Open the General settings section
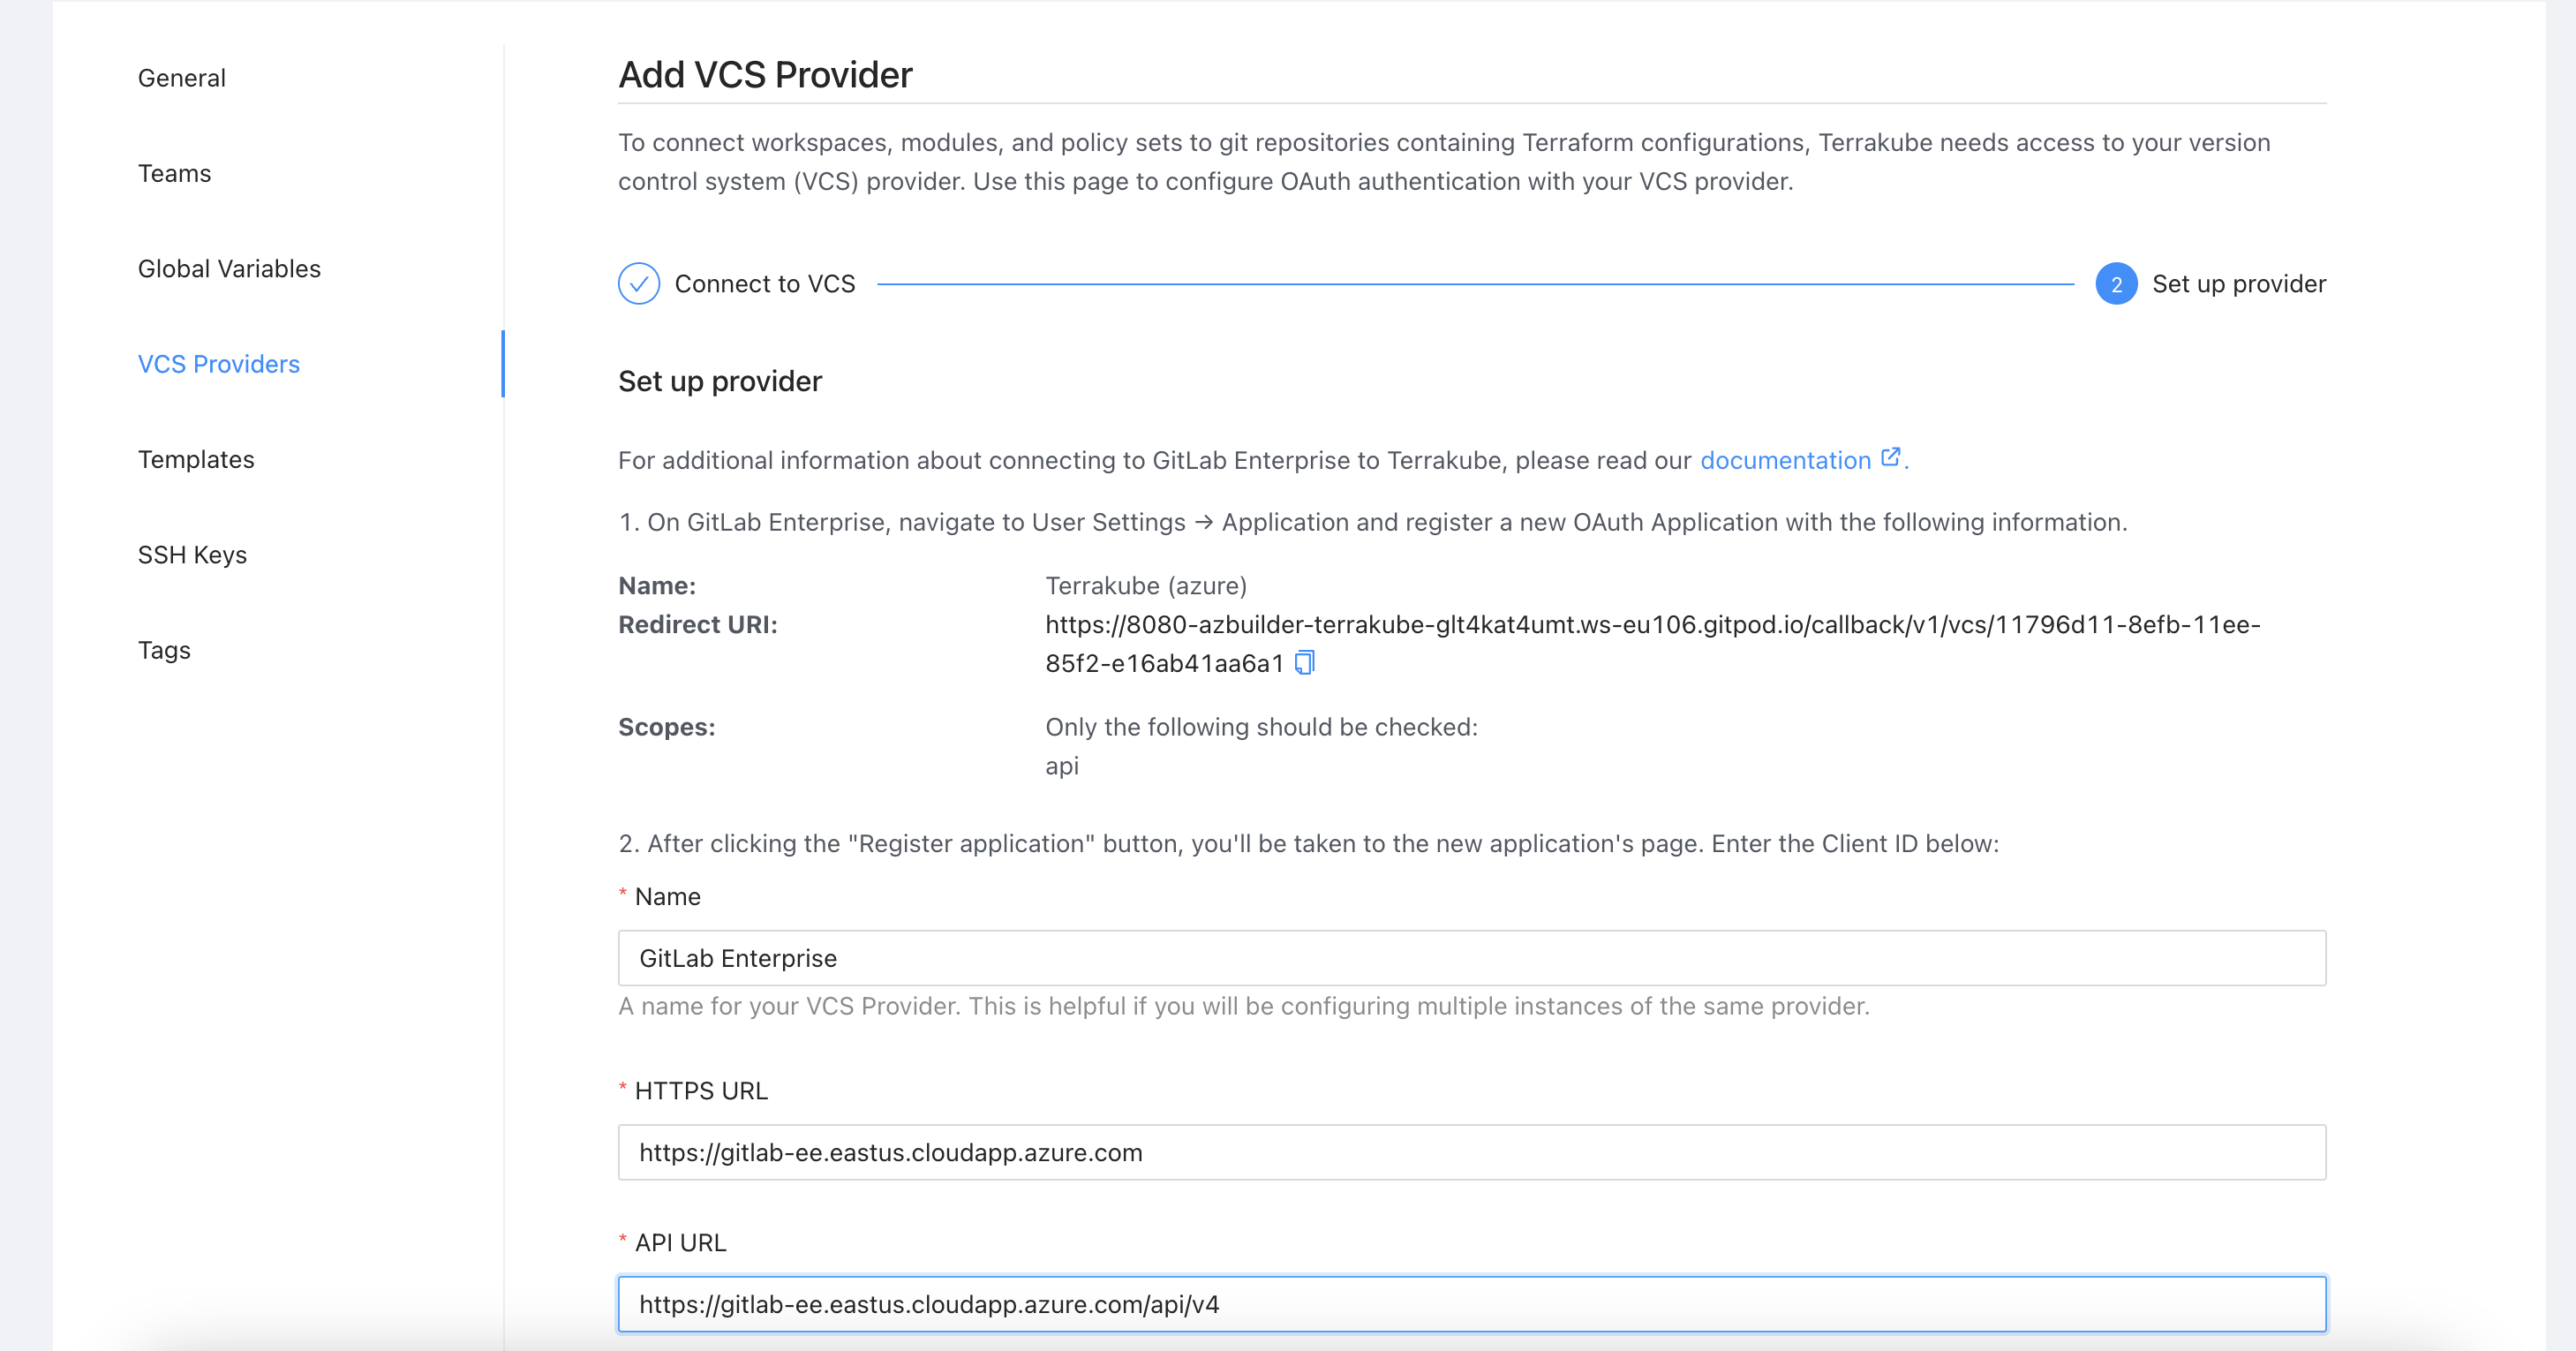The image size is (2576, 1351). [181, 78]
